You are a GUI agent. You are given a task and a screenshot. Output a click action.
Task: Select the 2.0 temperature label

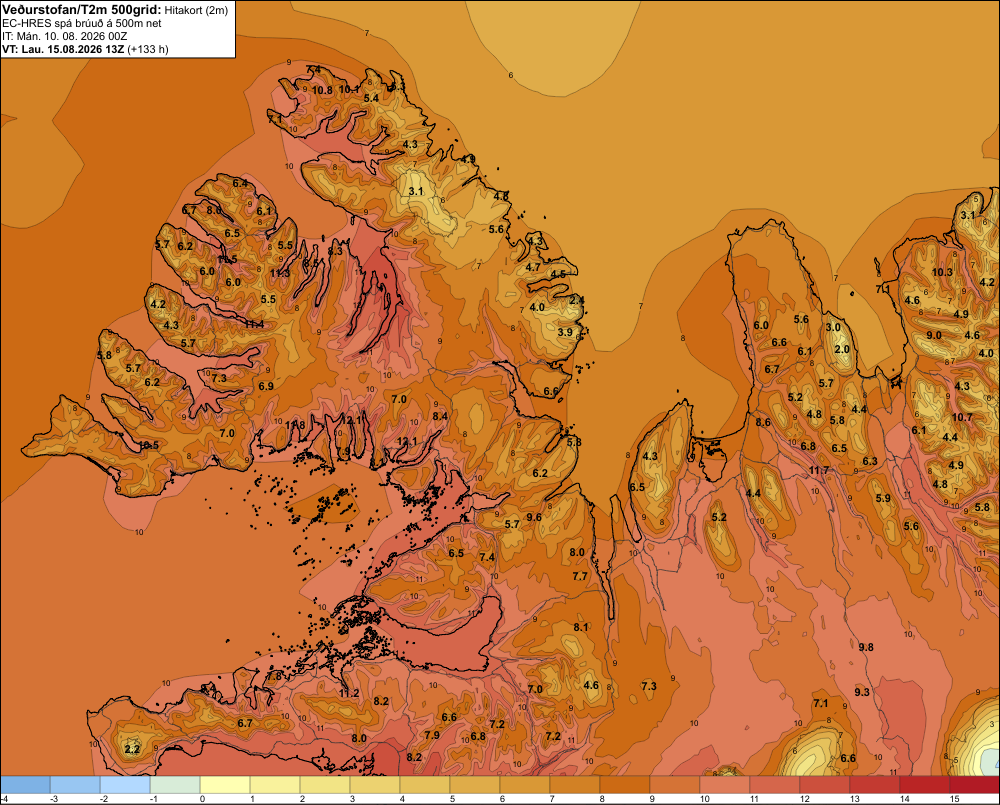pos(842,349)
